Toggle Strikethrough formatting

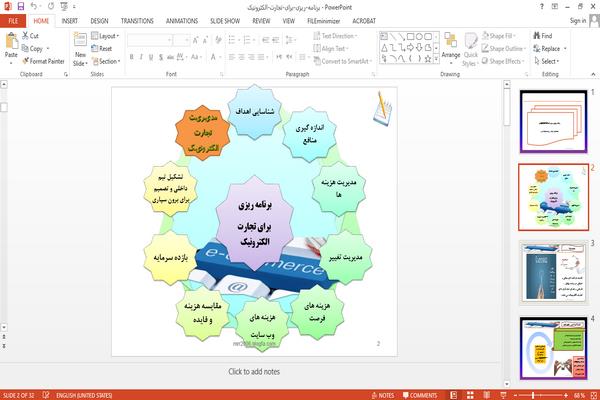[x=170, y=57]
